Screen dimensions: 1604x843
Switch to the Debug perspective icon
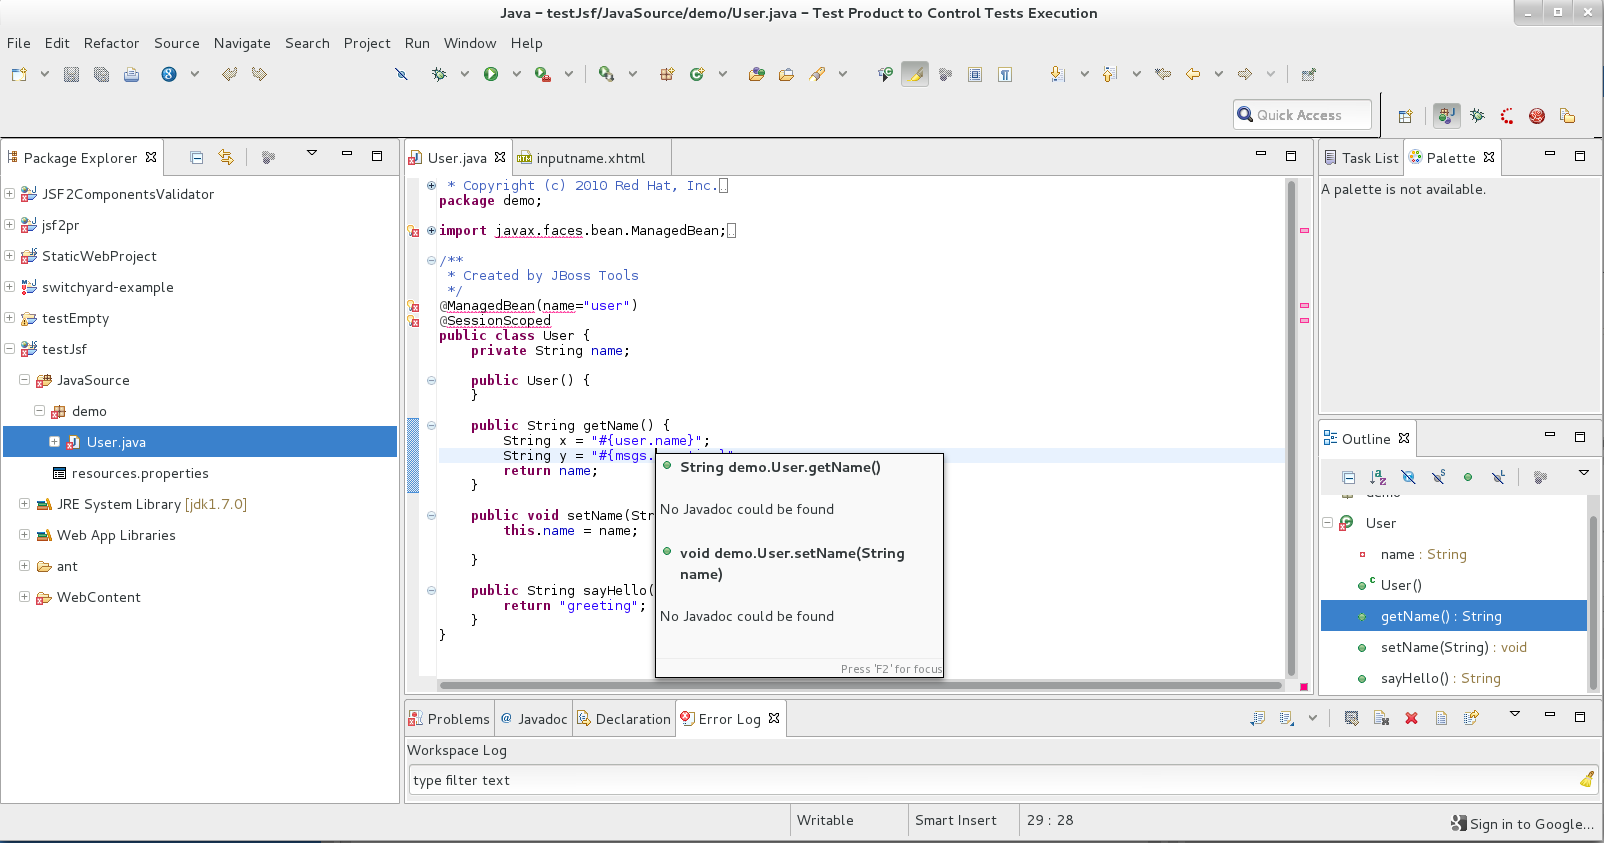(1477, 116)
